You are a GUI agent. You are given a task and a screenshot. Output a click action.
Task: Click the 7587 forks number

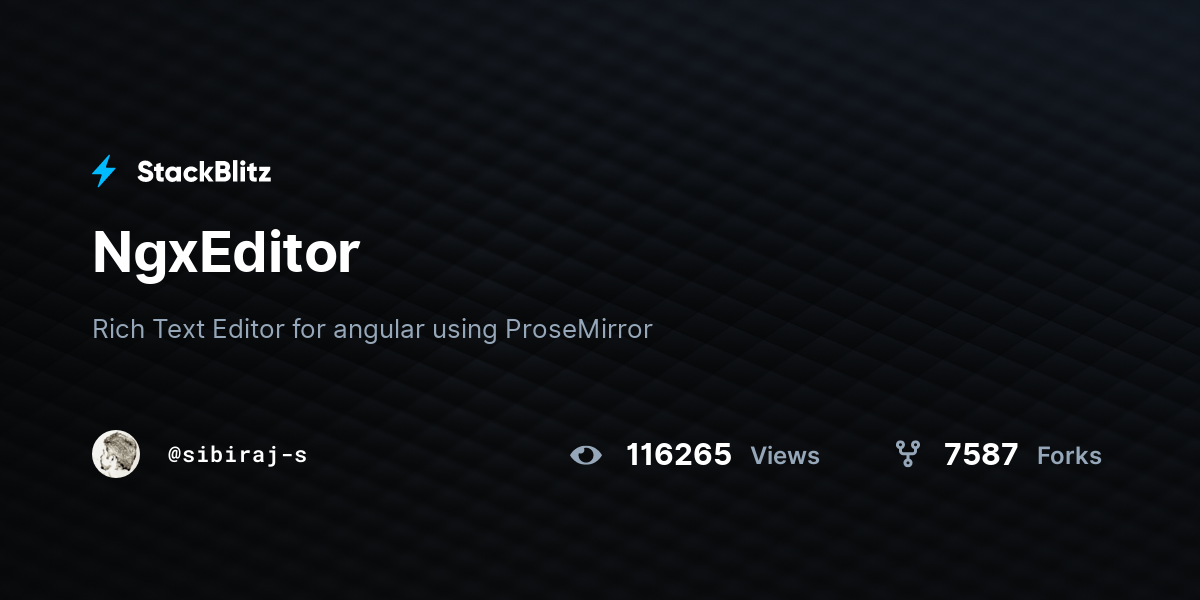[x=981, y=455]
